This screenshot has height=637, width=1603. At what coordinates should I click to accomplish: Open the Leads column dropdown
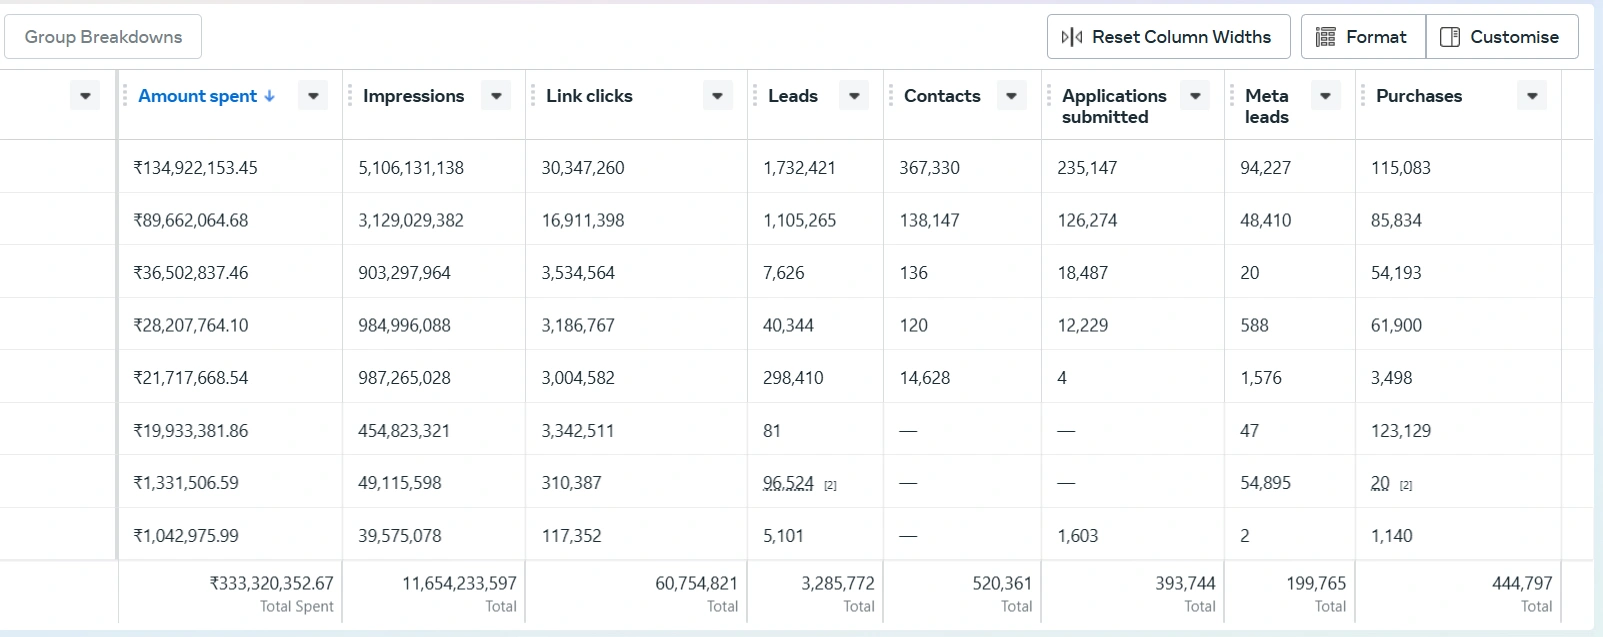pos(854,96)
